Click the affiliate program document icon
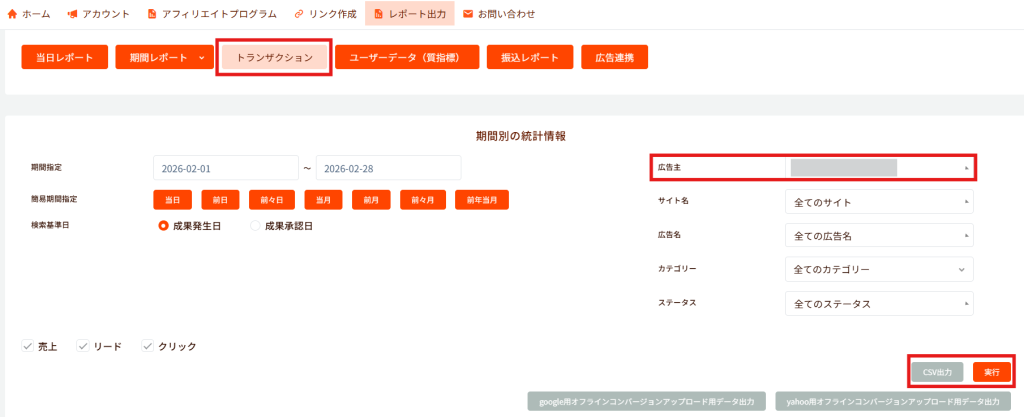Viewport: 1024px width, 417px height. [151, 14]
